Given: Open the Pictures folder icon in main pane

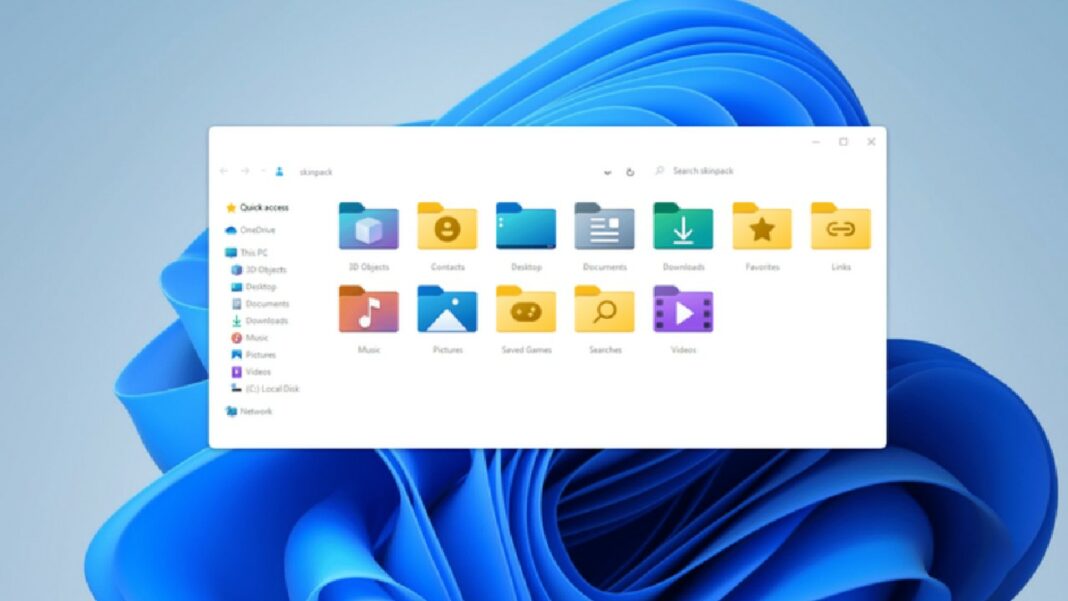Looking at the screenshot, I should coord(447,309).
